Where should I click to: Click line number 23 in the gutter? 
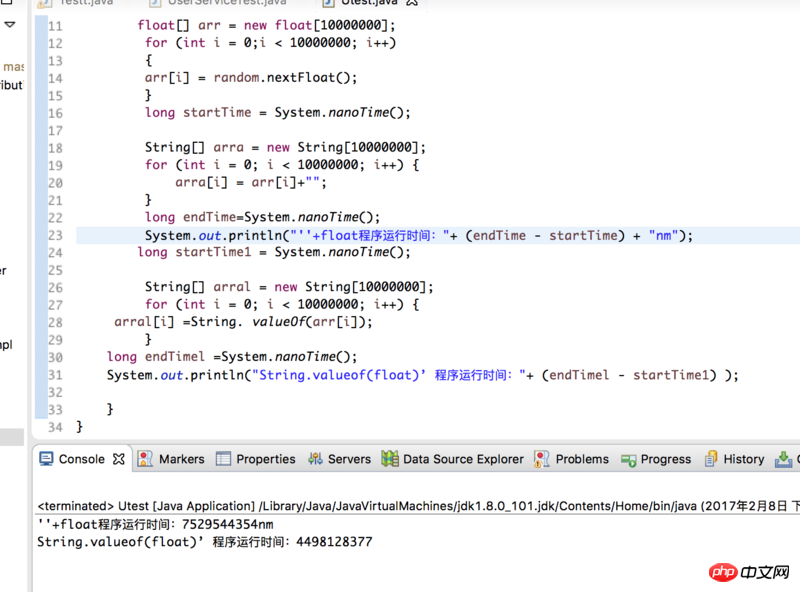(x=56, y=235)
